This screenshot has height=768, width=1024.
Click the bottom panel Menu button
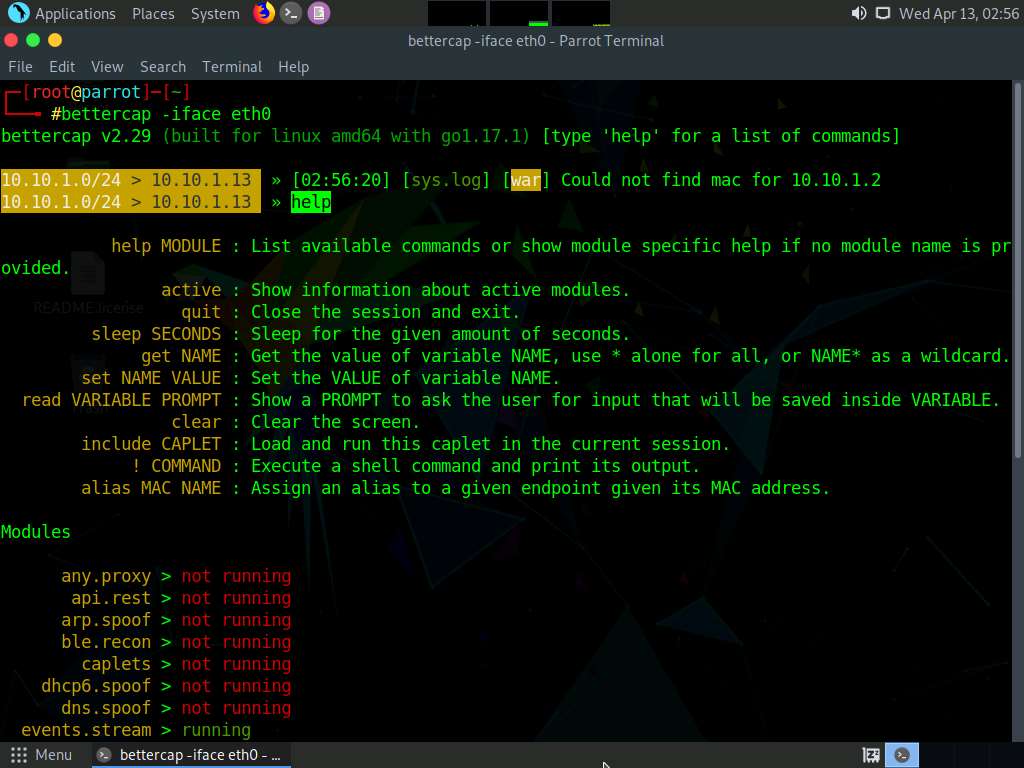pos(41,755)
